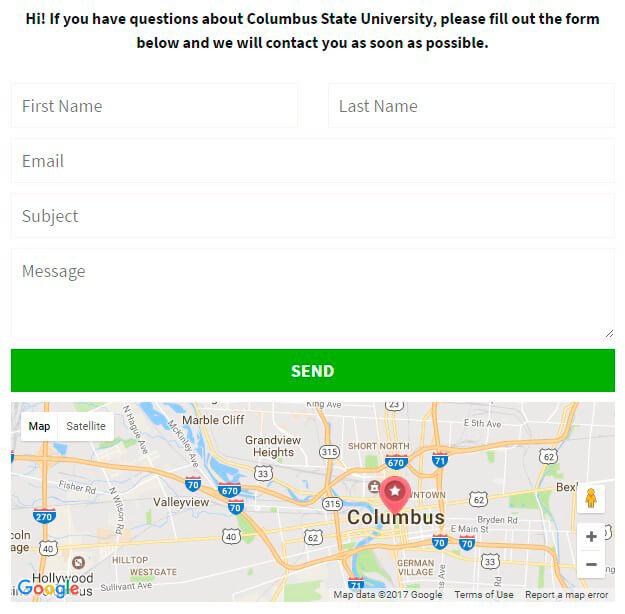This screenshot has width=625, height=614.
Task: Zoom out on the map
Action: click(591, 564)
